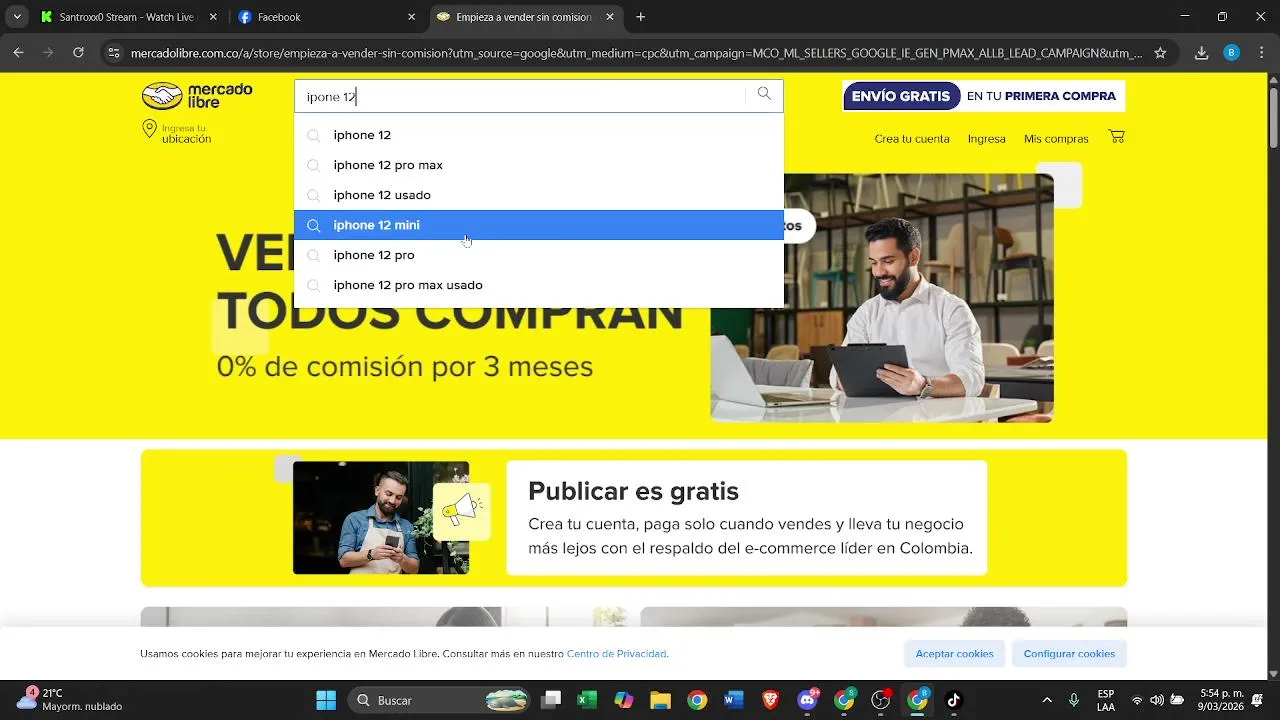
Task: Open Word from the taskbar
Action: 734,700
